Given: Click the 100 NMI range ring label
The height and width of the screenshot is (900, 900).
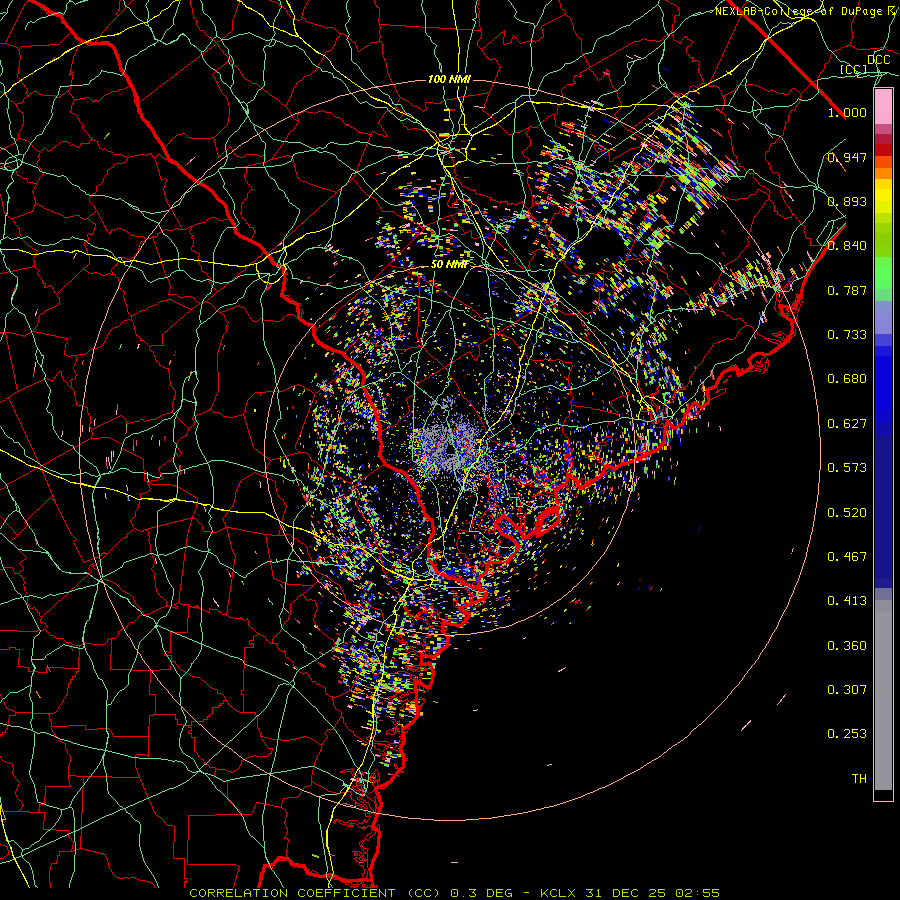Looking at the screenshot, I should pyautogui.click(x=449, y=79).
